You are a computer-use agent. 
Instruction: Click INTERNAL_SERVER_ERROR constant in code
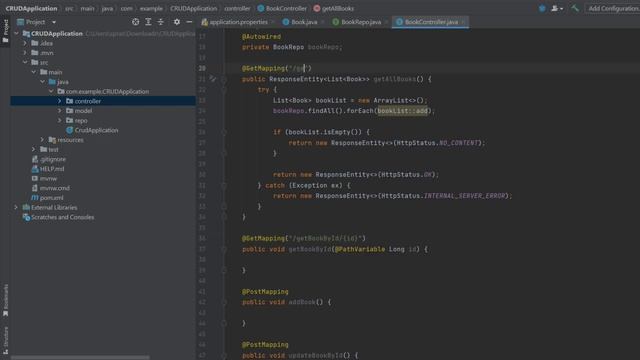click(x=464, y=196)
